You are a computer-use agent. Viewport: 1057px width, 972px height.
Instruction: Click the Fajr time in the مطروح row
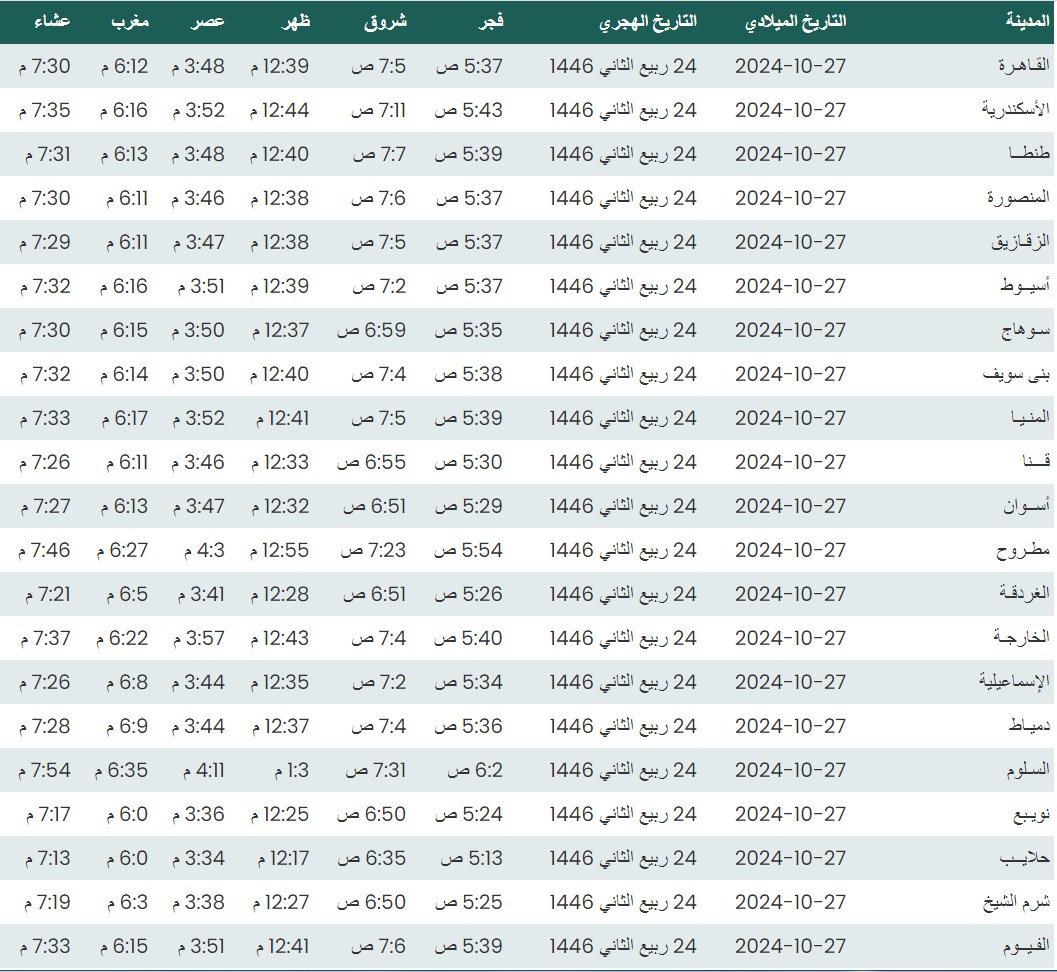(469, 550)
